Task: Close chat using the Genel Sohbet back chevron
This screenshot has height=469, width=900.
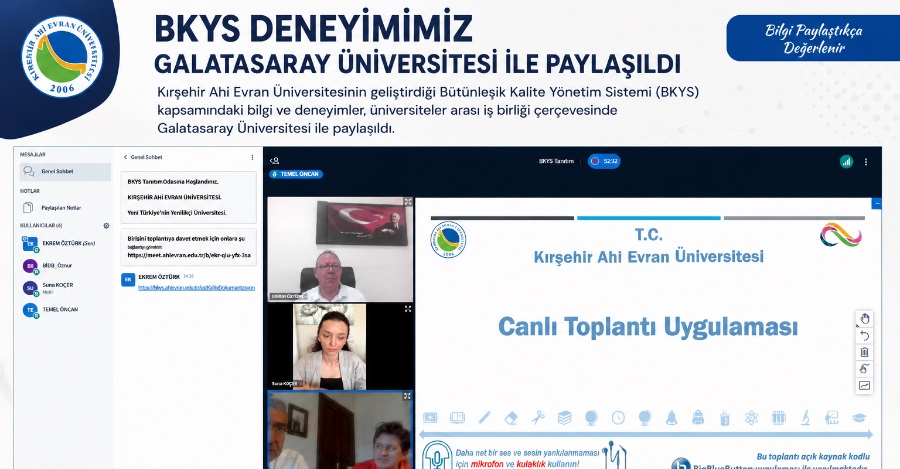Action: (x=125, y=157)
